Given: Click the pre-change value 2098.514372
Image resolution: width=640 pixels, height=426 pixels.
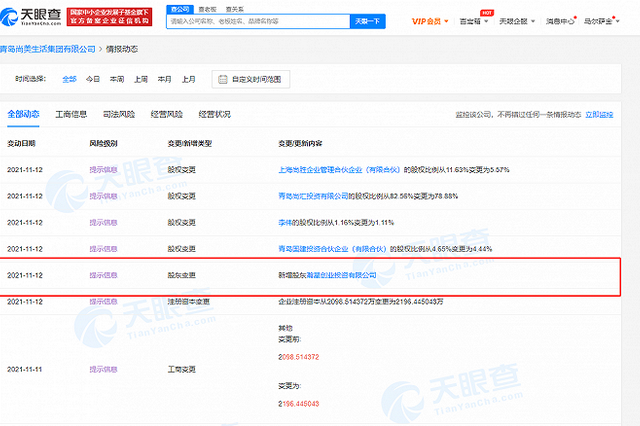Looking at the screenshot, I should point(299,357).
